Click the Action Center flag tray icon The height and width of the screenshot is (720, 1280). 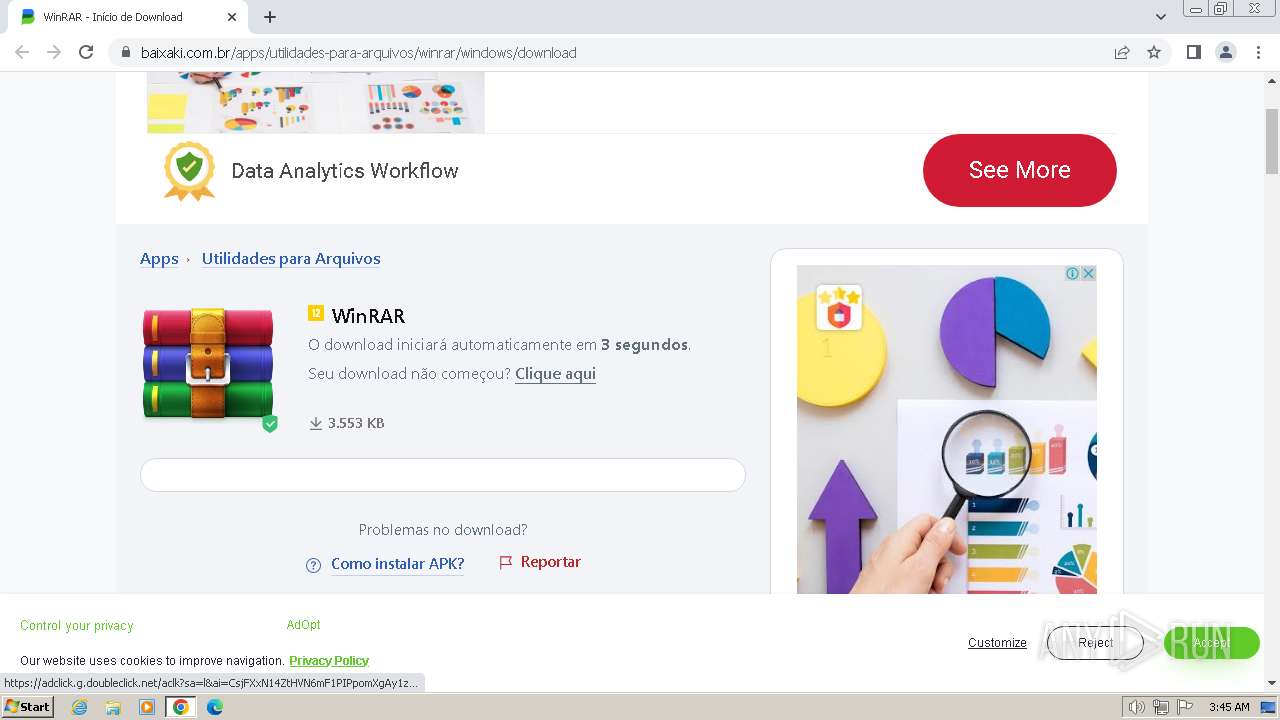(x=1185, y=707)
